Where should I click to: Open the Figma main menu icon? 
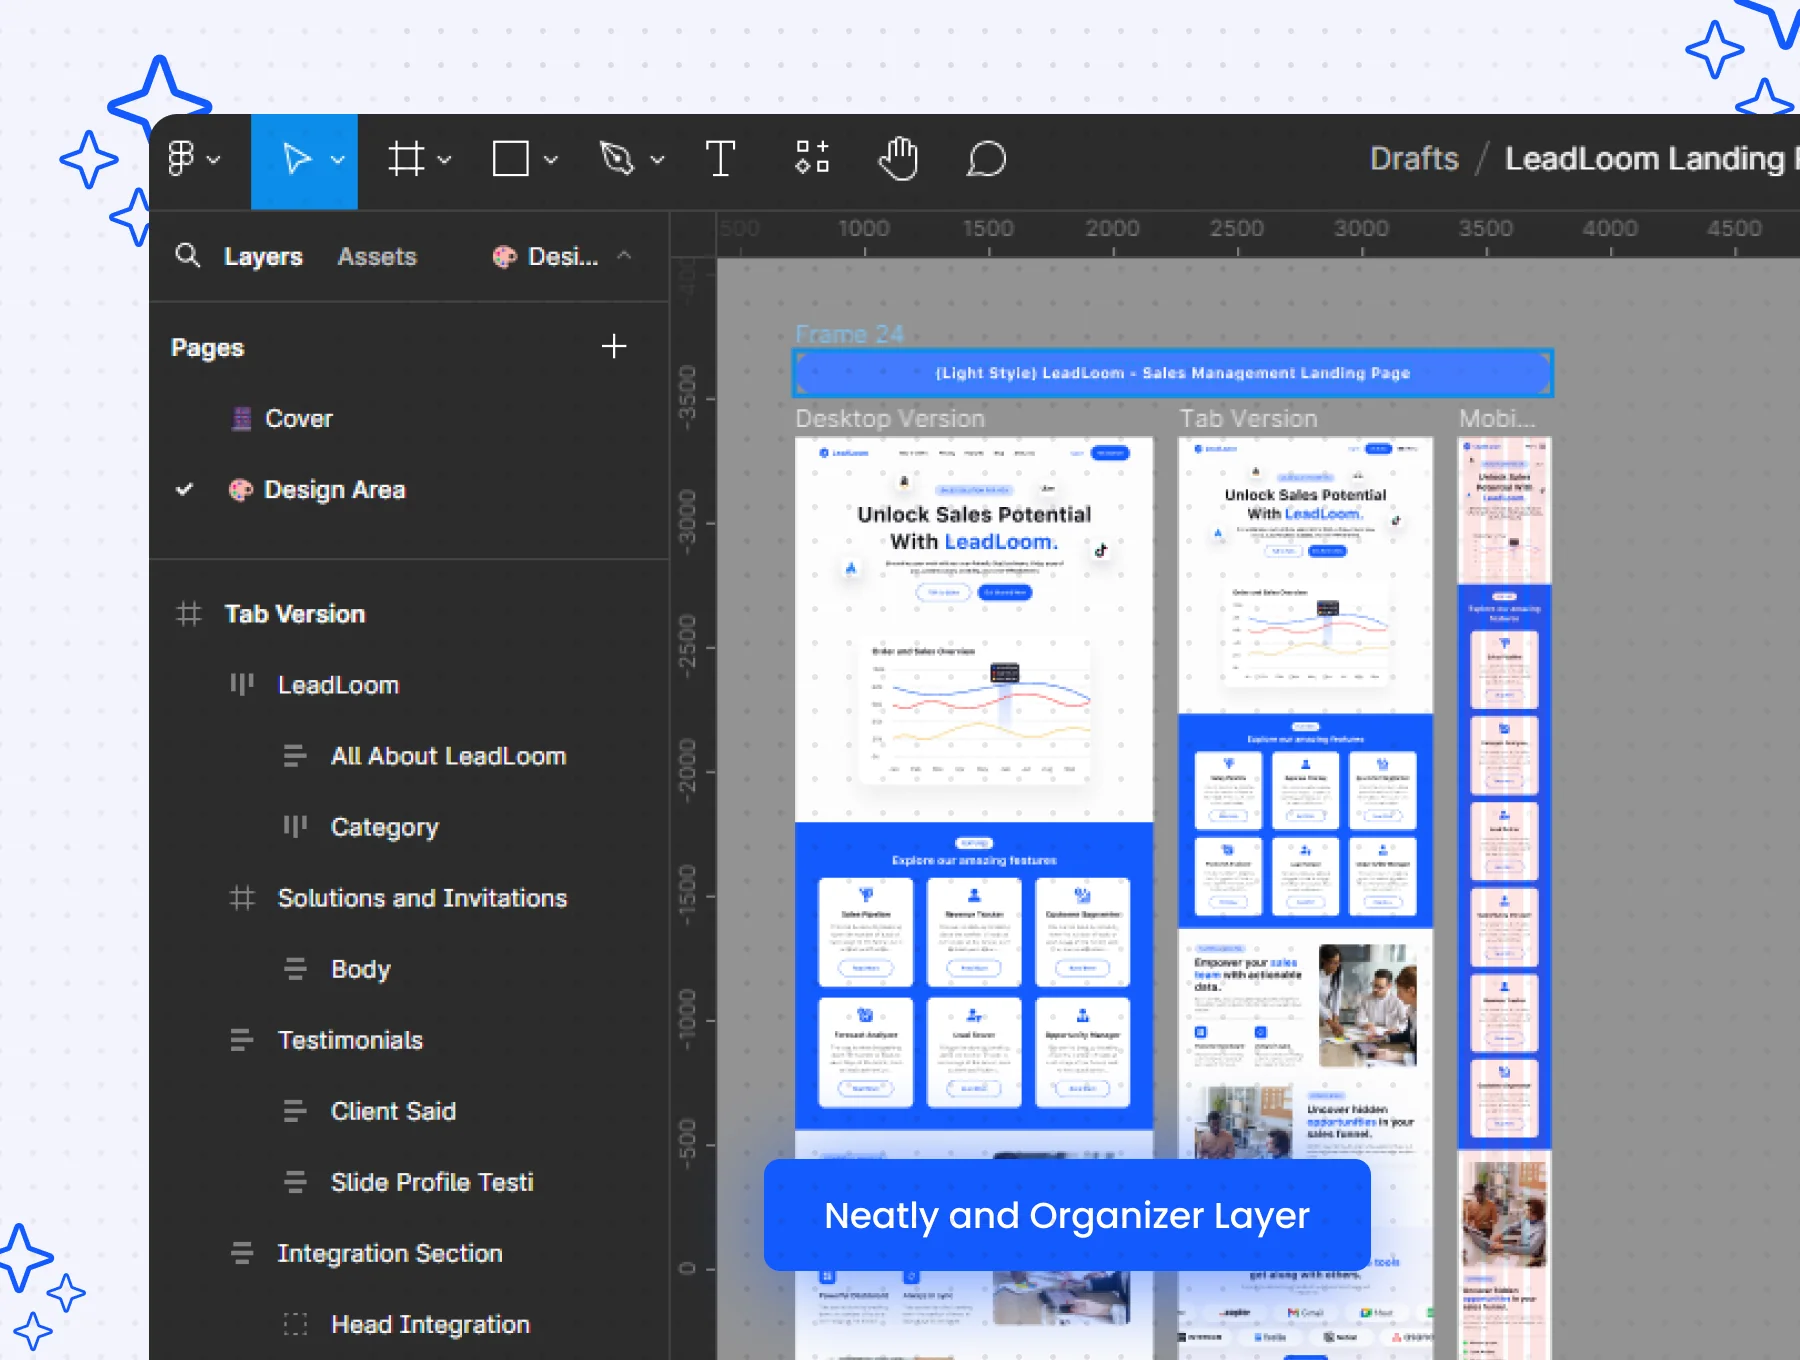coord(181,158)
